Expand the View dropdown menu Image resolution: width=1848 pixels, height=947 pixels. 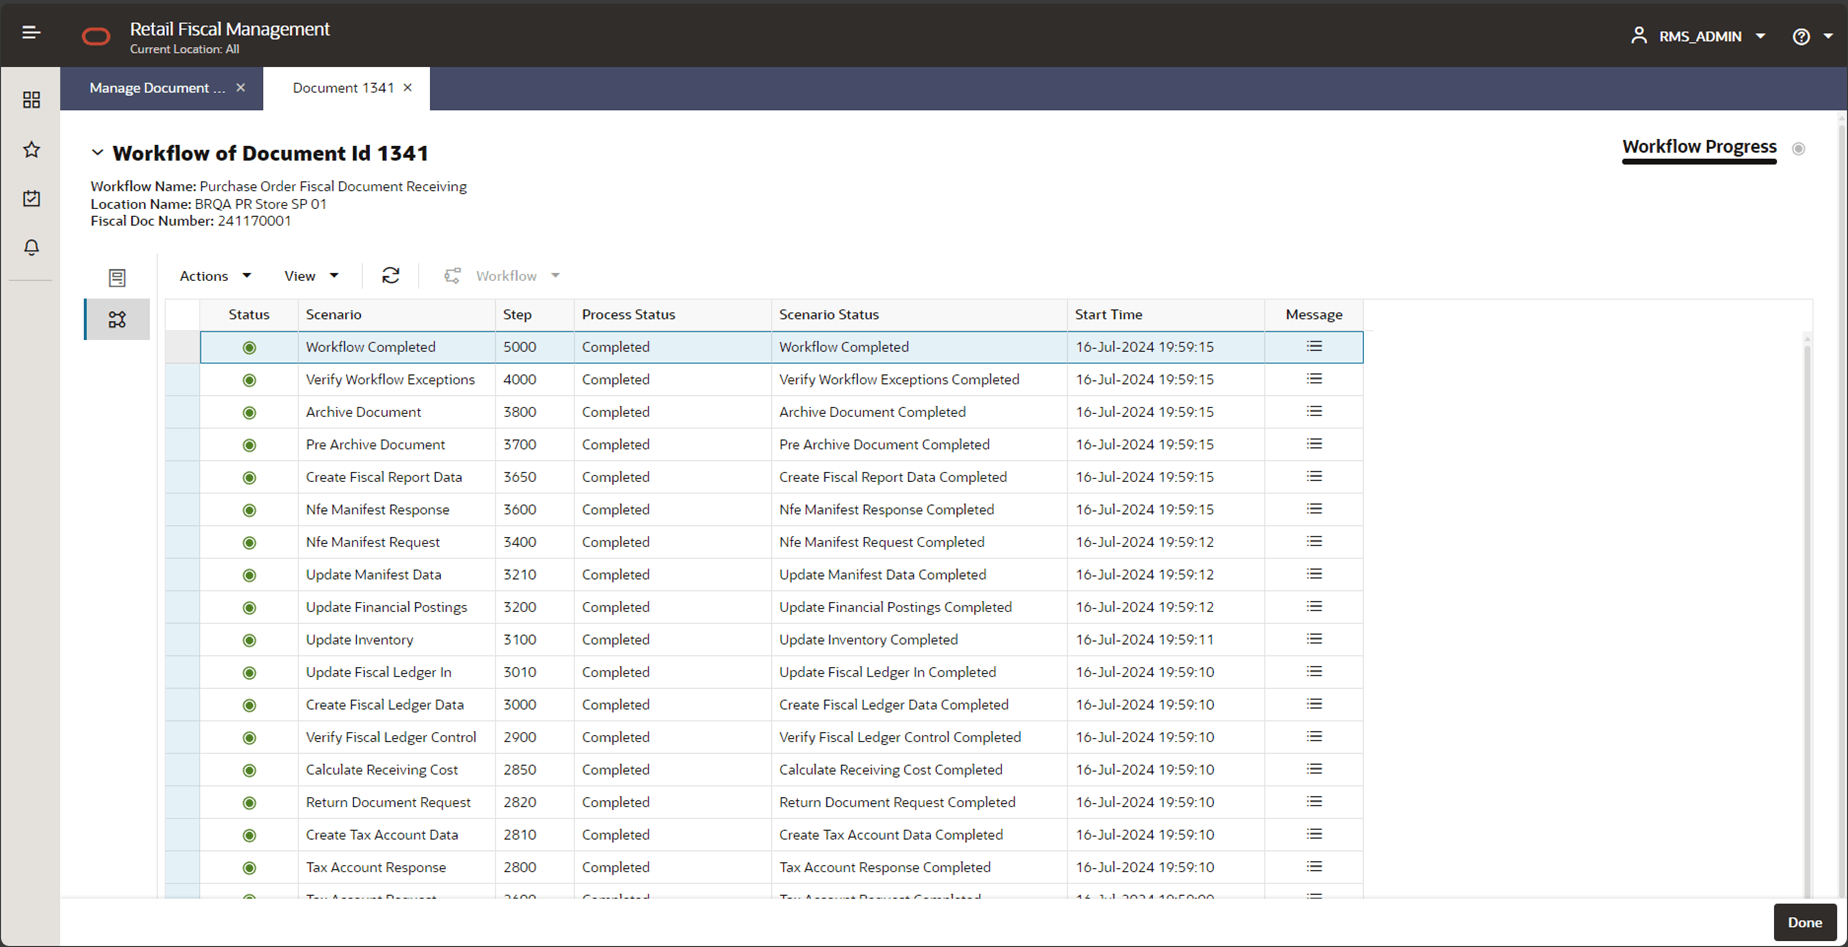click(311, 276)
